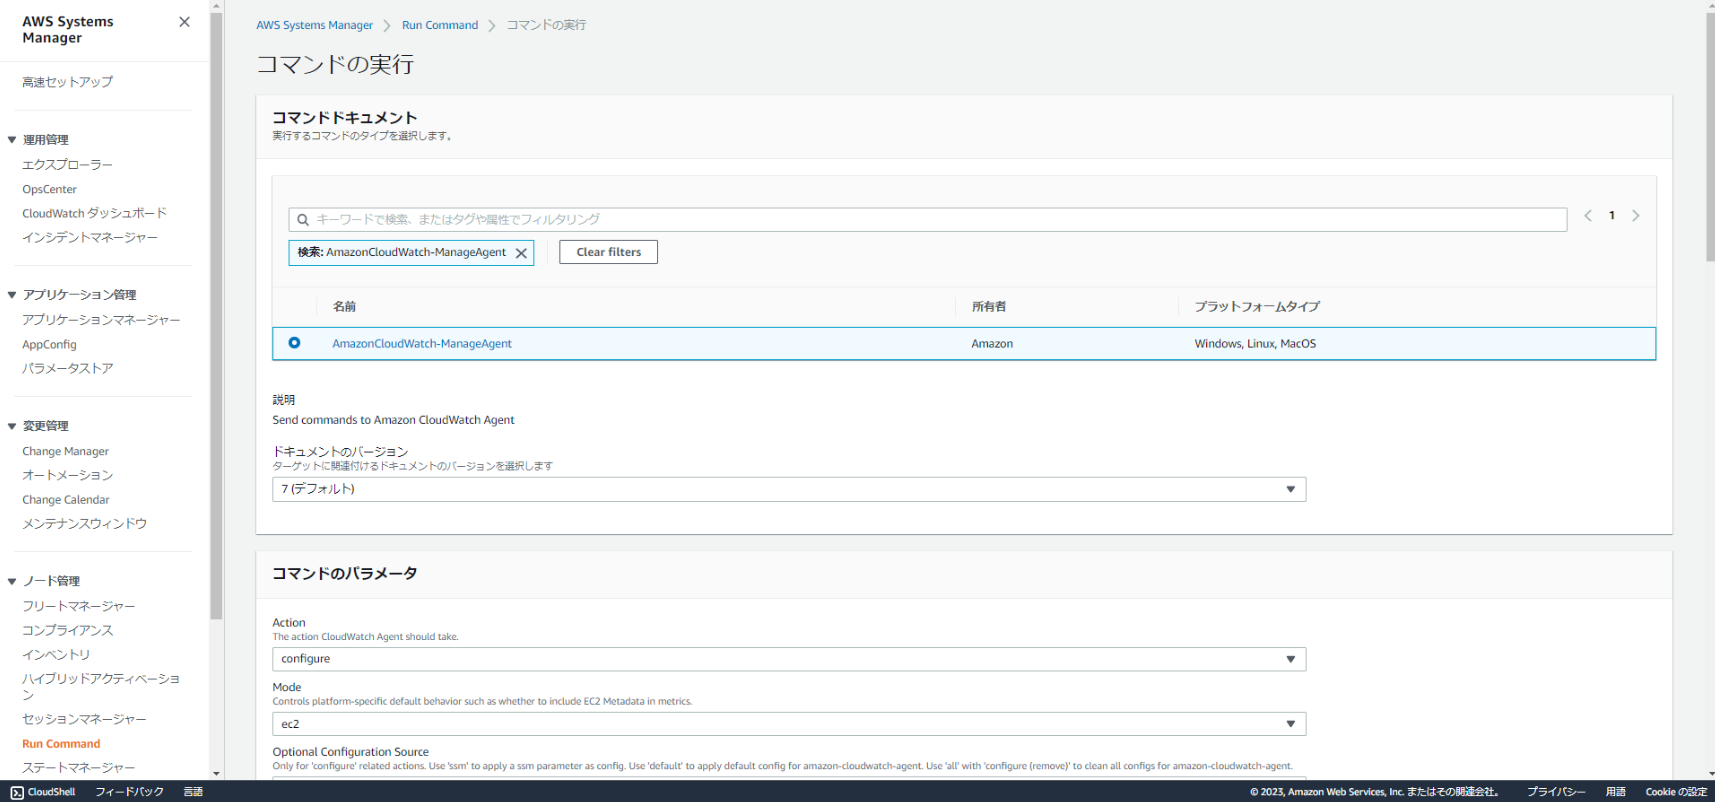This screenshot has height=802, width=1715.
Task: Open Cookie の設定 footer link
Action: click(x=1676, y=792)
